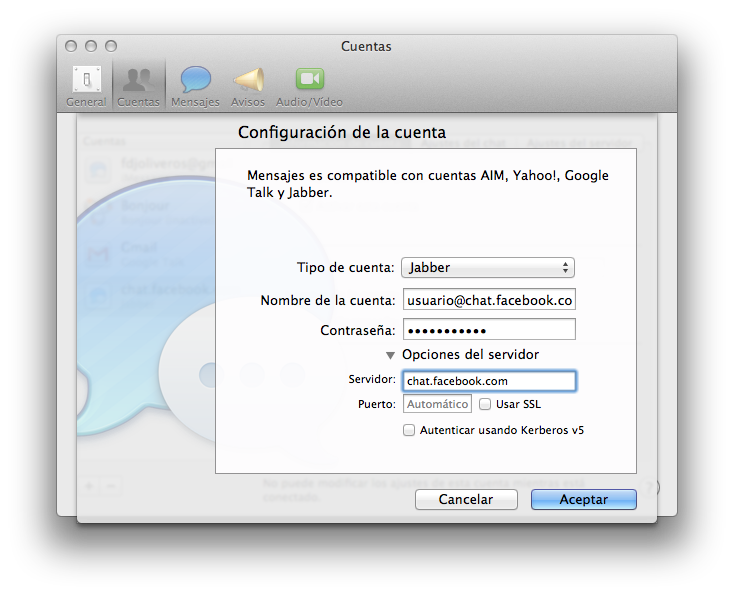Collapse Opciones del servidor disclosure triangle
The height and width of the screenshot is (595, 734).
tap(390, 355)
